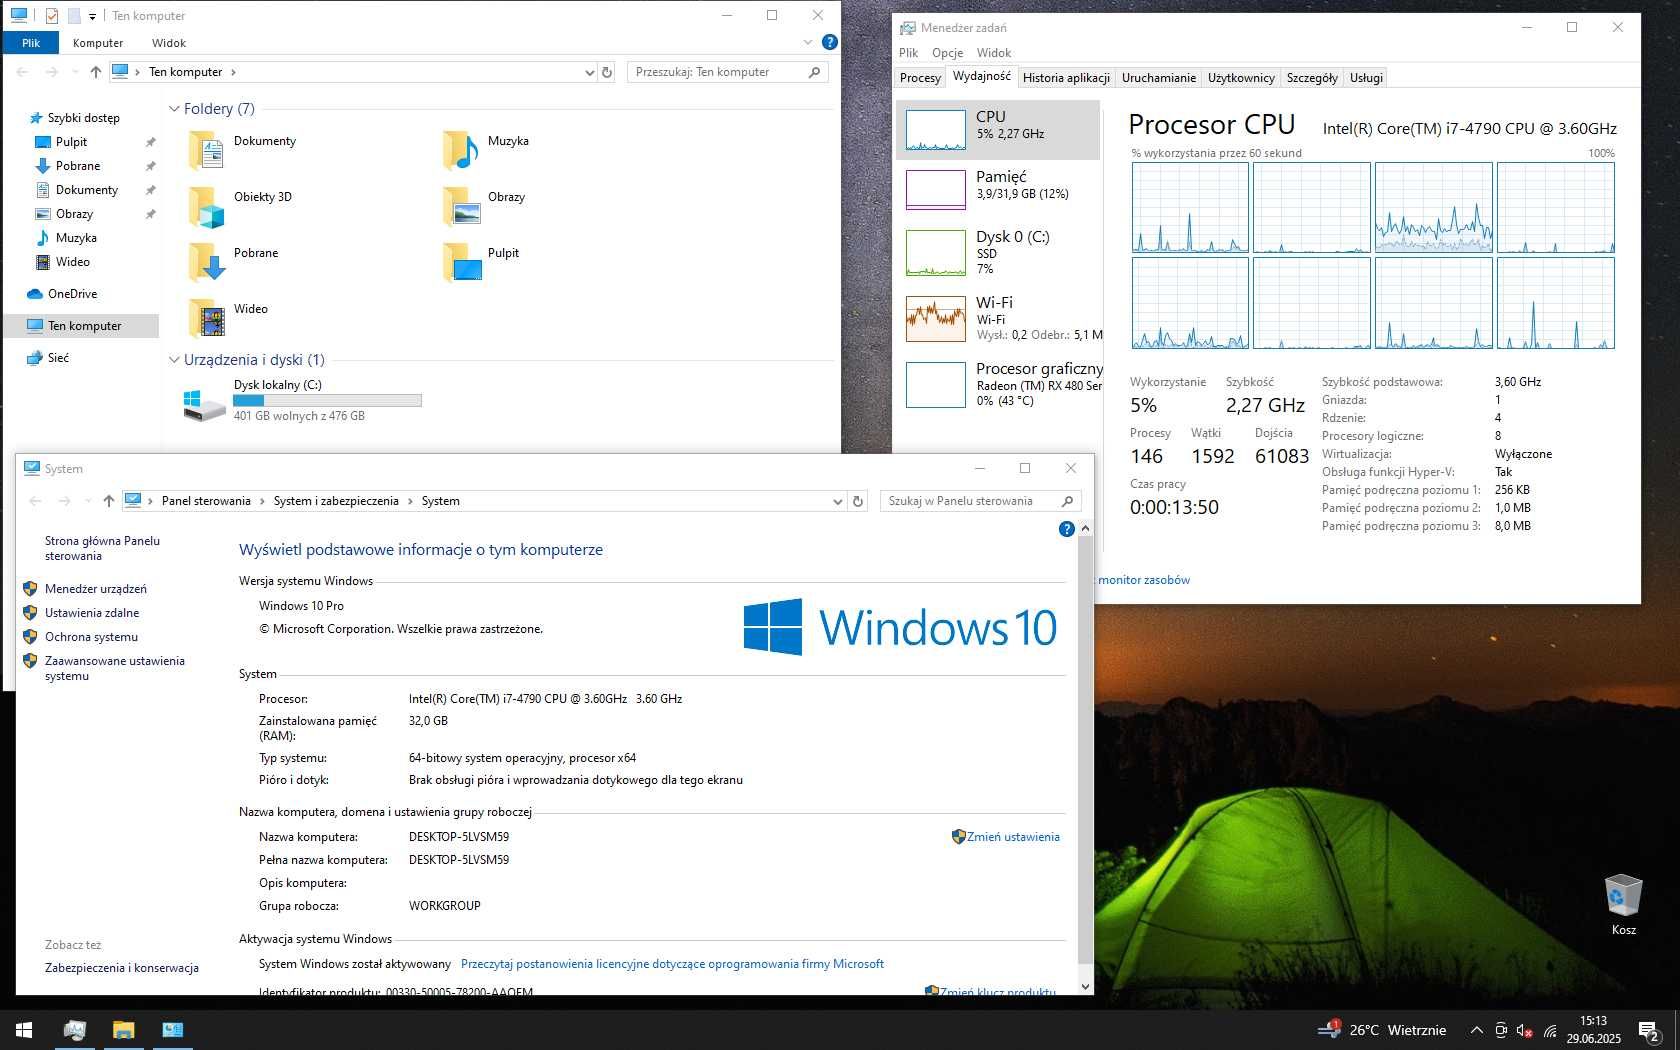Viewport: 1680px width, 1050px height.
Task: Open Zaawansowane ustawienia systemu link
Action: [x=114, y=668]
